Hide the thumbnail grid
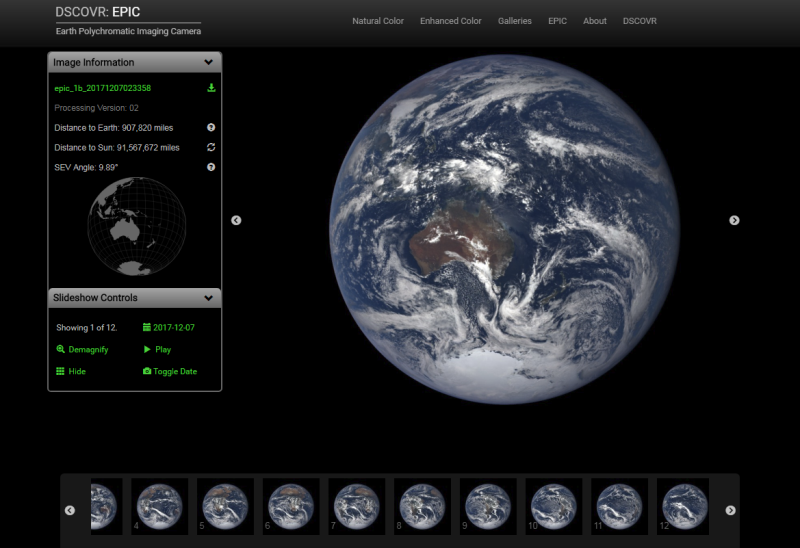Viewport: 800px width, 548px height. [71, 371]
